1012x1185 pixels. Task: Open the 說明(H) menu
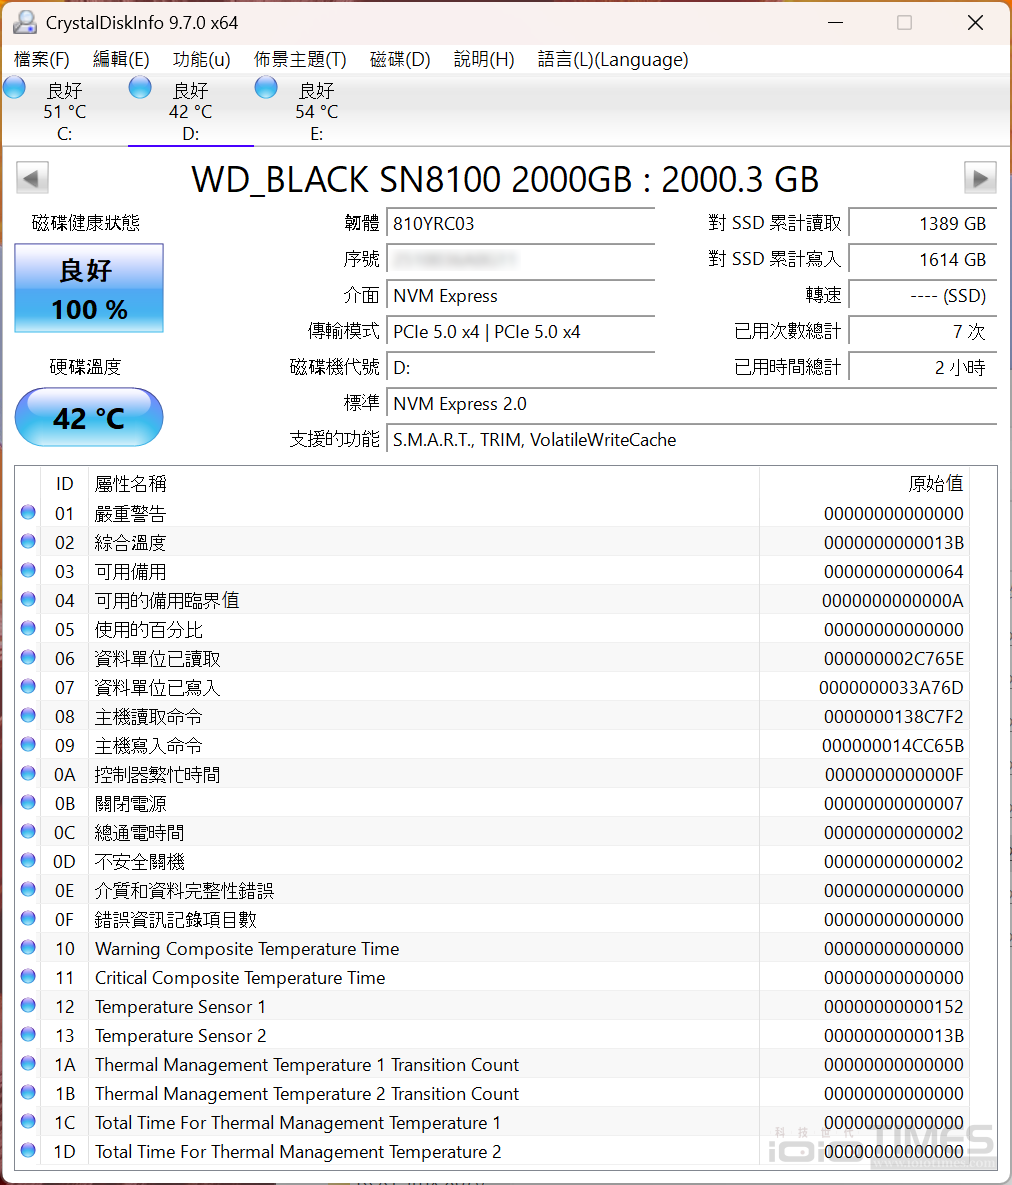(484, 60)
